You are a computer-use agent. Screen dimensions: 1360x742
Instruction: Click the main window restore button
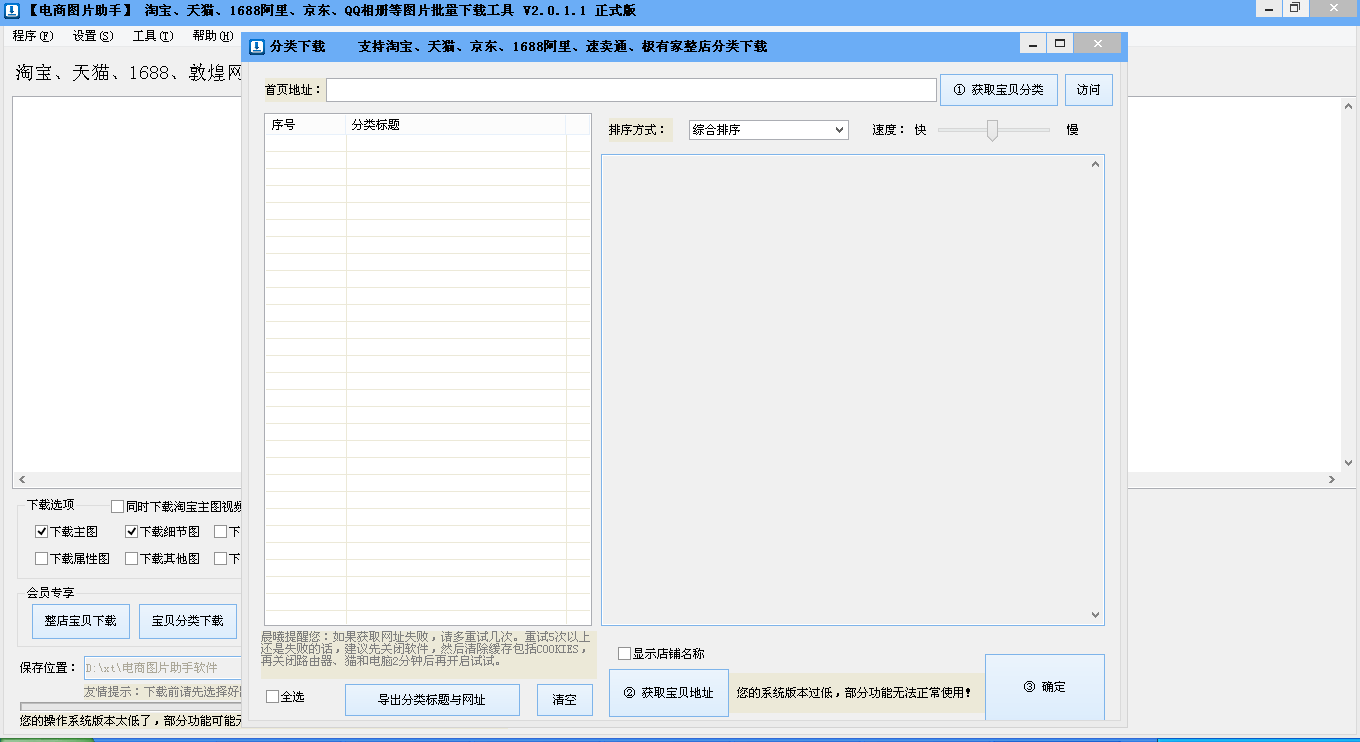[x=1296, y=8]
